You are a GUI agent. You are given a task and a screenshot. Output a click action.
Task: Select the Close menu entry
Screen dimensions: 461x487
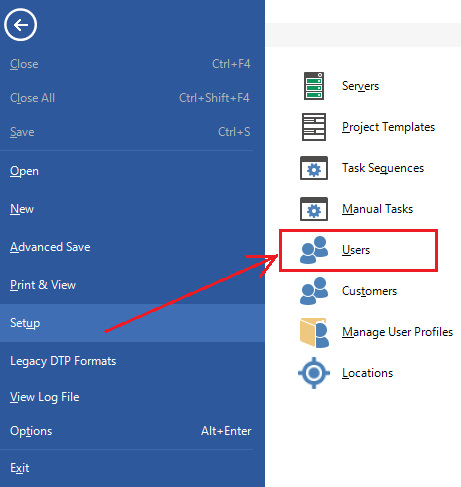click(x=132, y=64)
